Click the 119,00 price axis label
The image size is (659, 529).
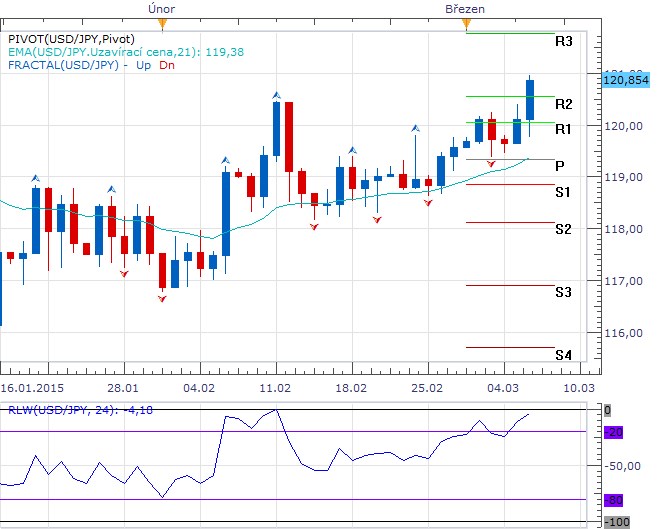[x=623, y=177]
